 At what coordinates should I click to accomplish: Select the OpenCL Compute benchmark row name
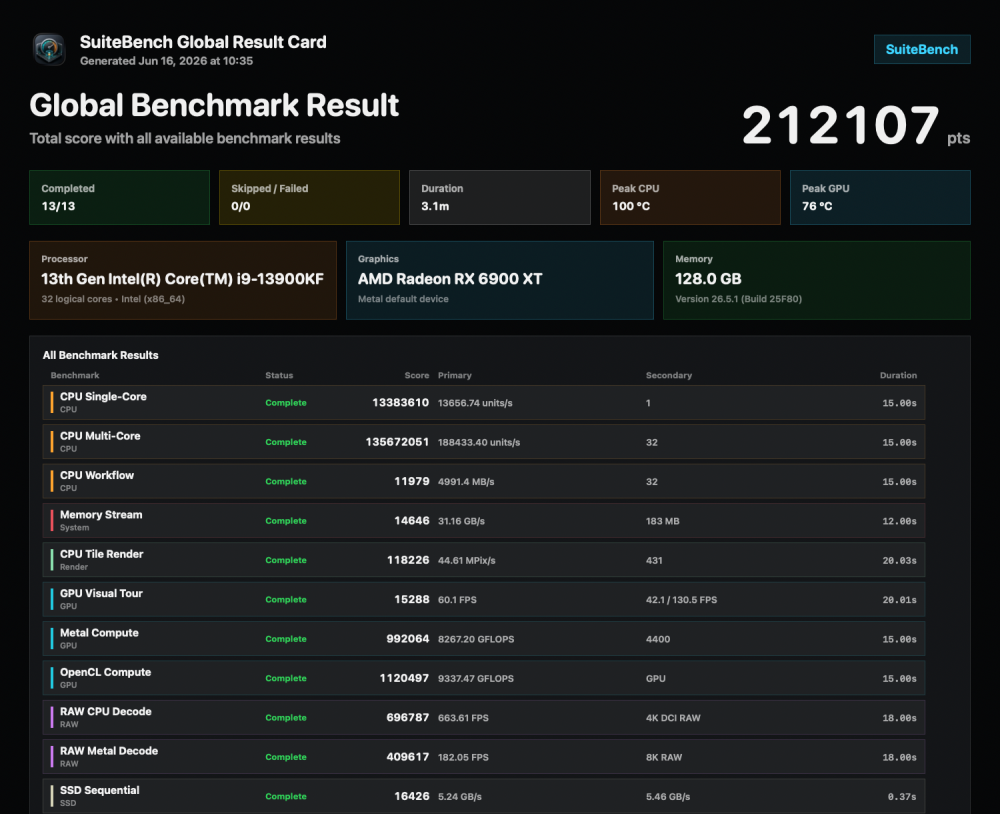tap(106, 672)
